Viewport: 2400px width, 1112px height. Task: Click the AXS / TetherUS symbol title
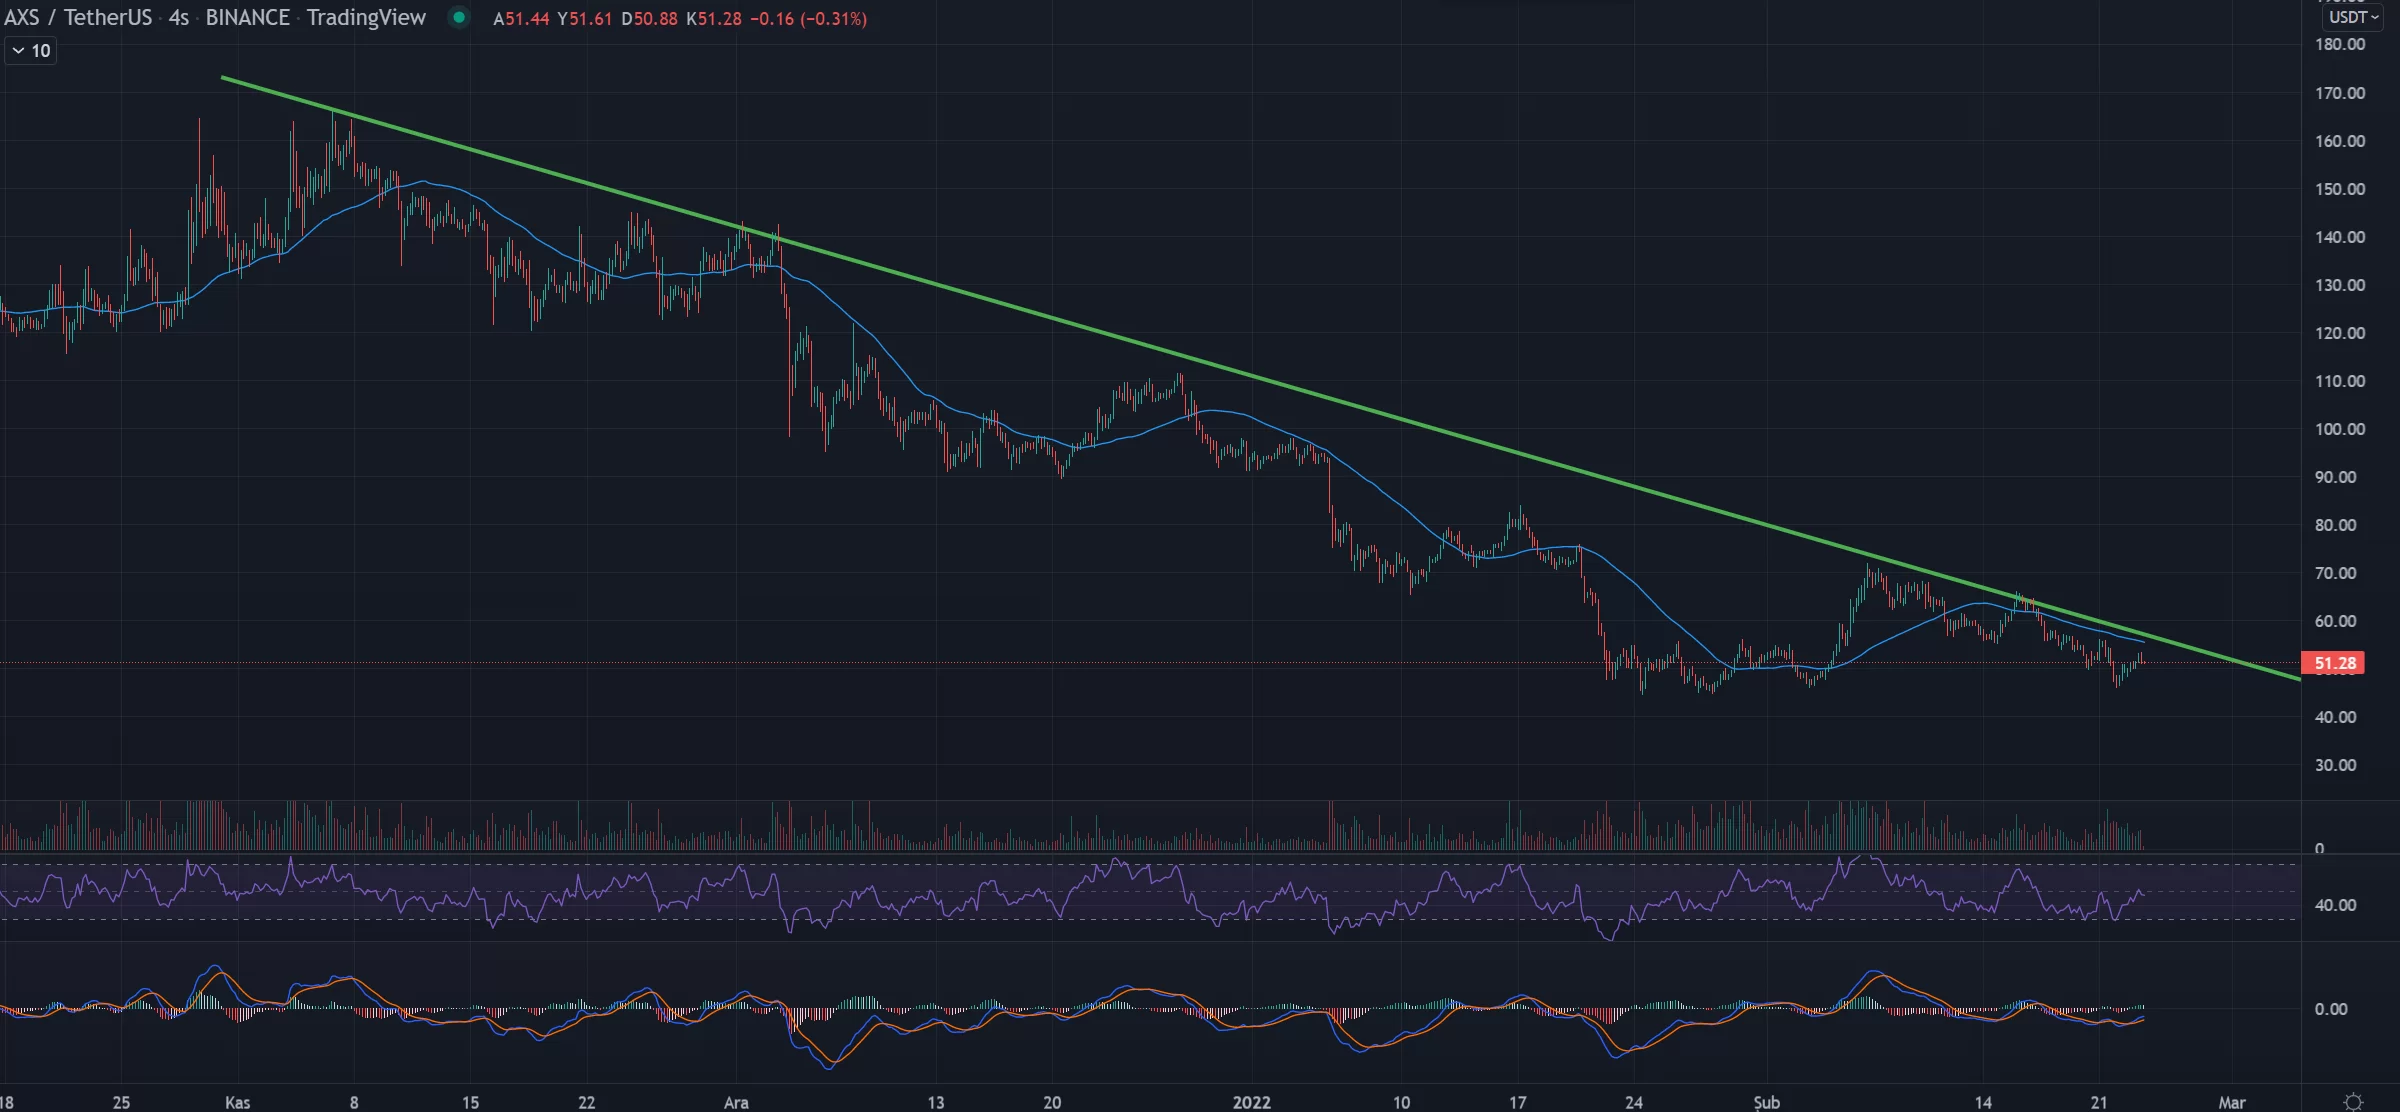tap(78, 18)
